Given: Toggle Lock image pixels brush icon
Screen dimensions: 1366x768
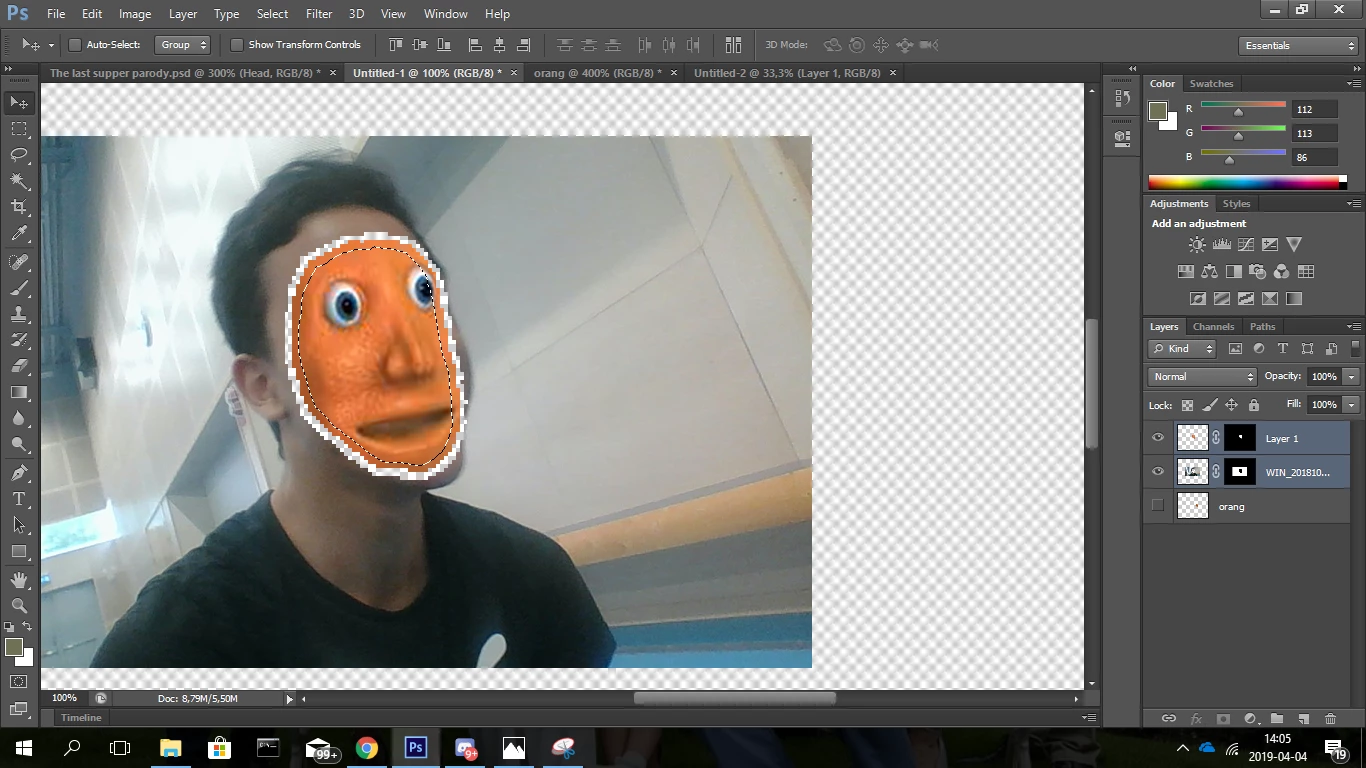Looking at the screenshot, I should click(x=1209, y=405).
